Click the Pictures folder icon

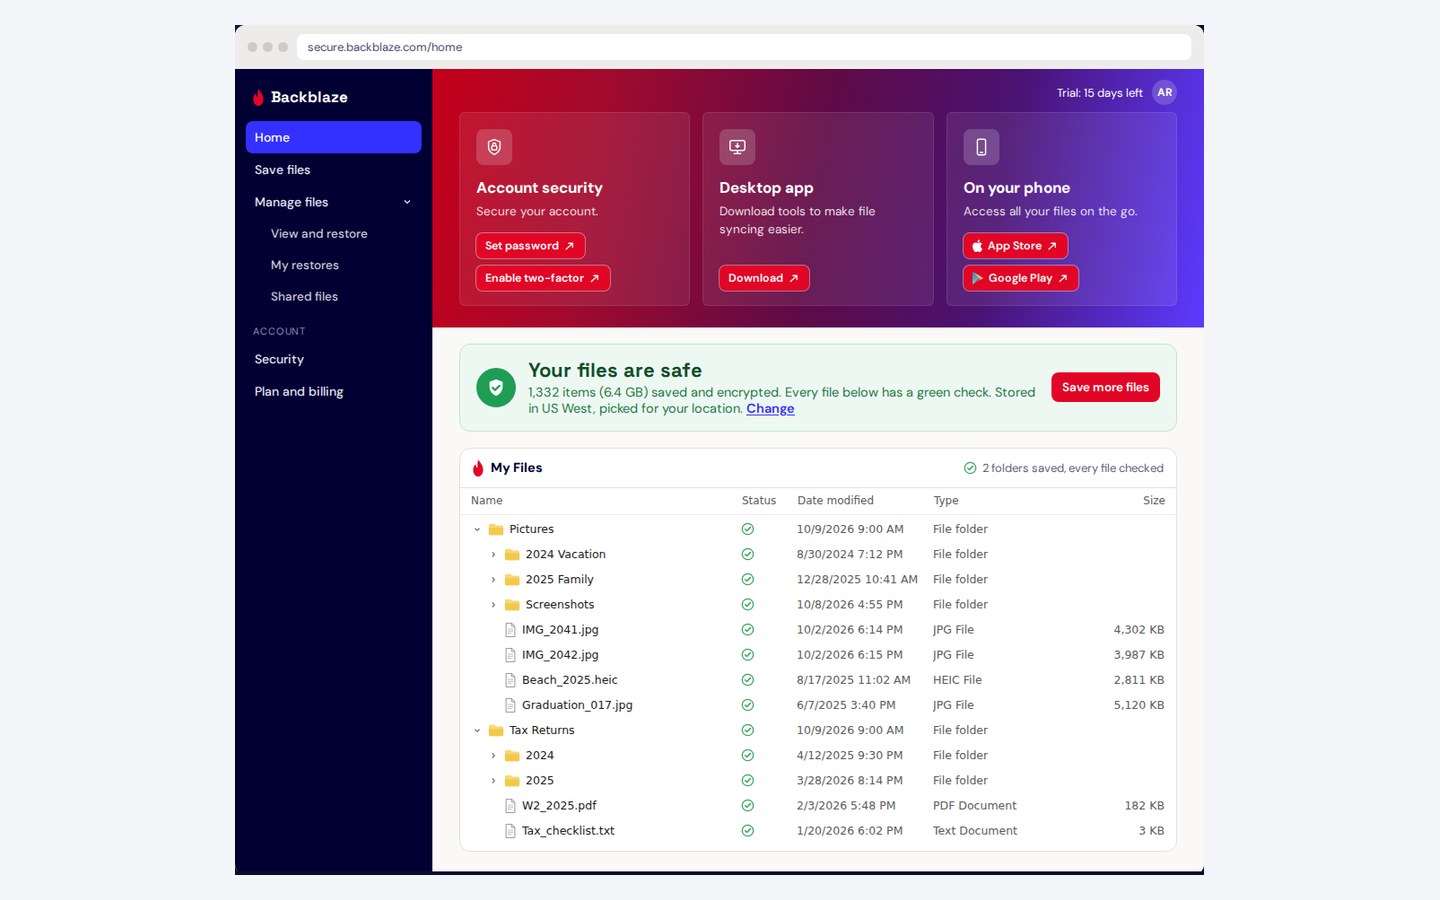click(496, 529)
